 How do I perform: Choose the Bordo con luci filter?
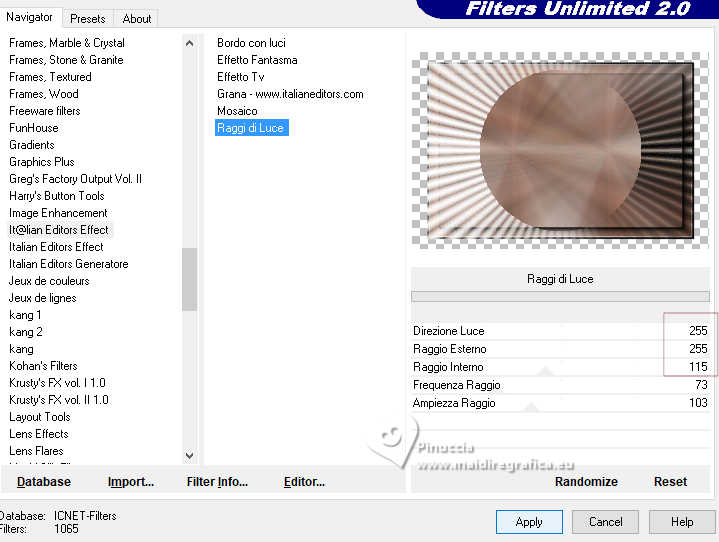(251, 43)
